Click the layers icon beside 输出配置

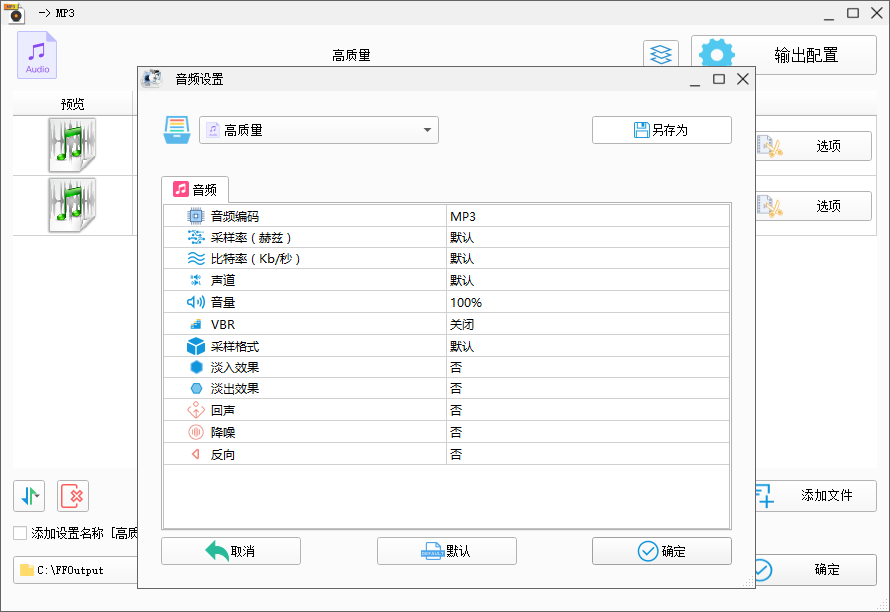[661, 54]
